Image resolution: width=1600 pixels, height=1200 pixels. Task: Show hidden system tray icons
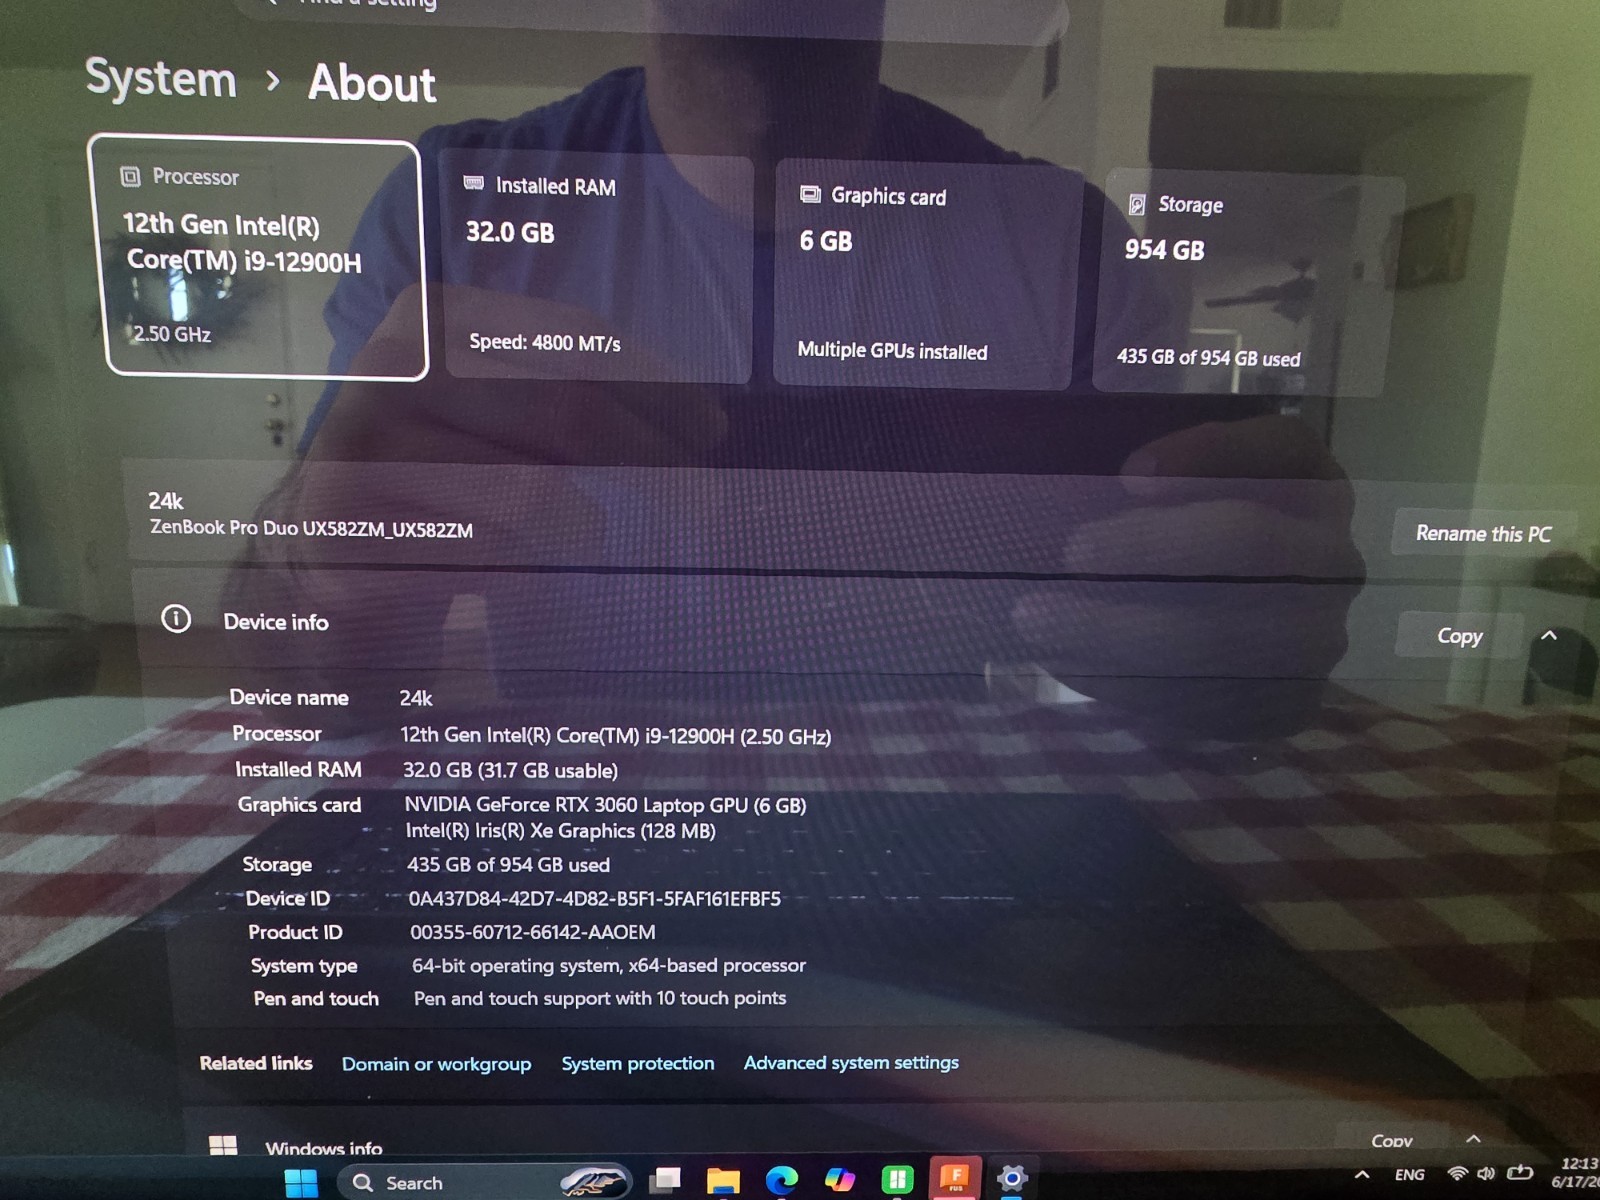[1362, 1175]
